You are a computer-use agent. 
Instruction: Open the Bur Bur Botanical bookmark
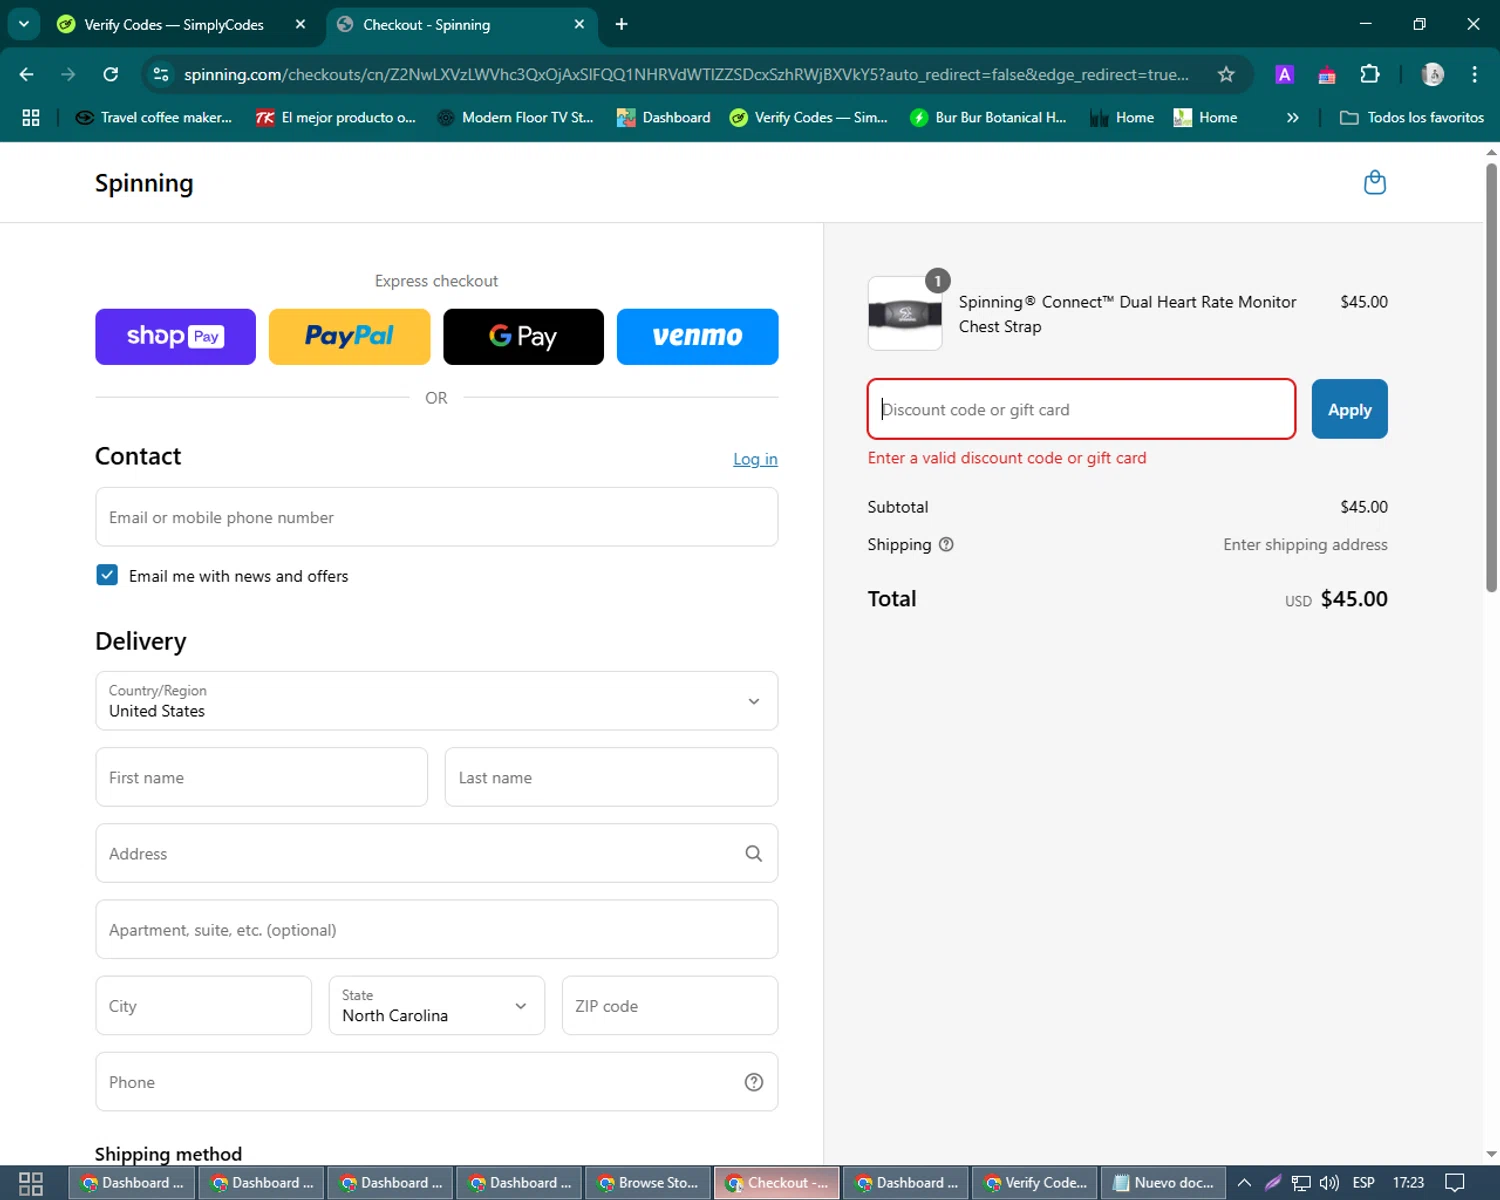tap(988, 117)
